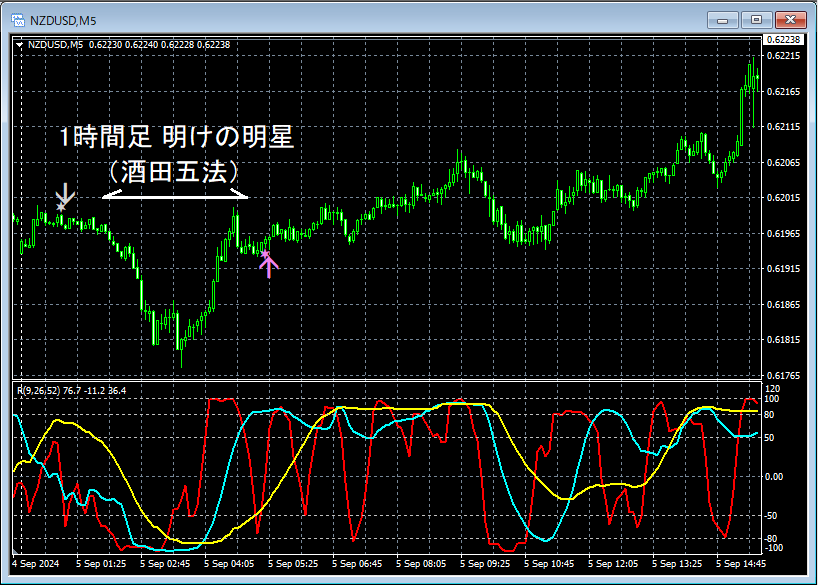Click the NZDUSD,M5 OHLC header text
819x585 pixels.
coord(129,45)
